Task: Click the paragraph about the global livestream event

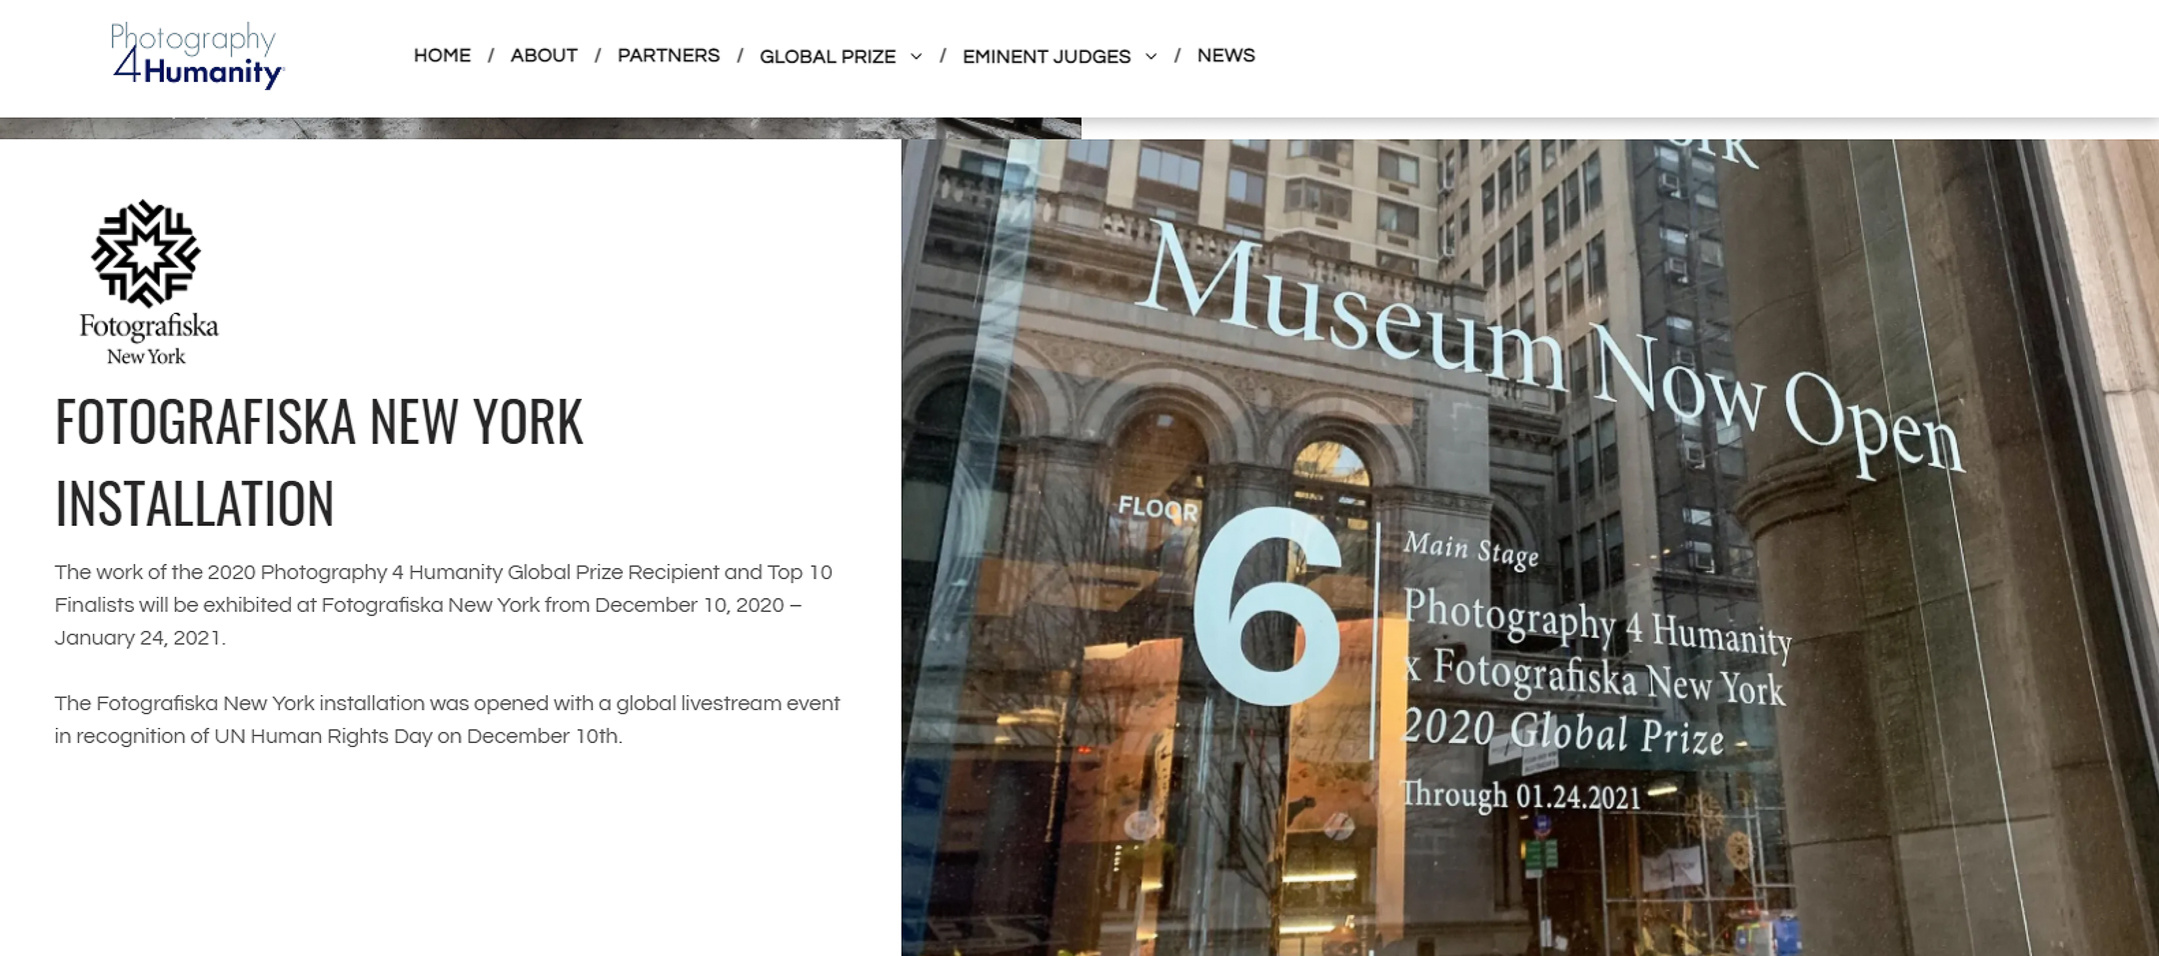Action: 447,720
